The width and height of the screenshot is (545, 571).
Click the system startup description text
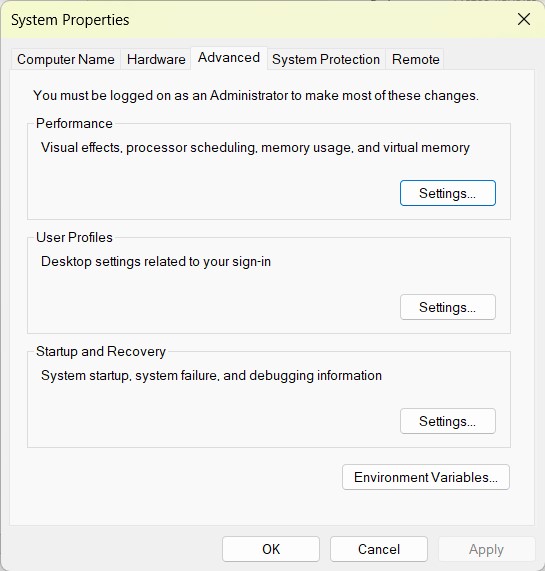pyautogui.click(x=211, y=375)
